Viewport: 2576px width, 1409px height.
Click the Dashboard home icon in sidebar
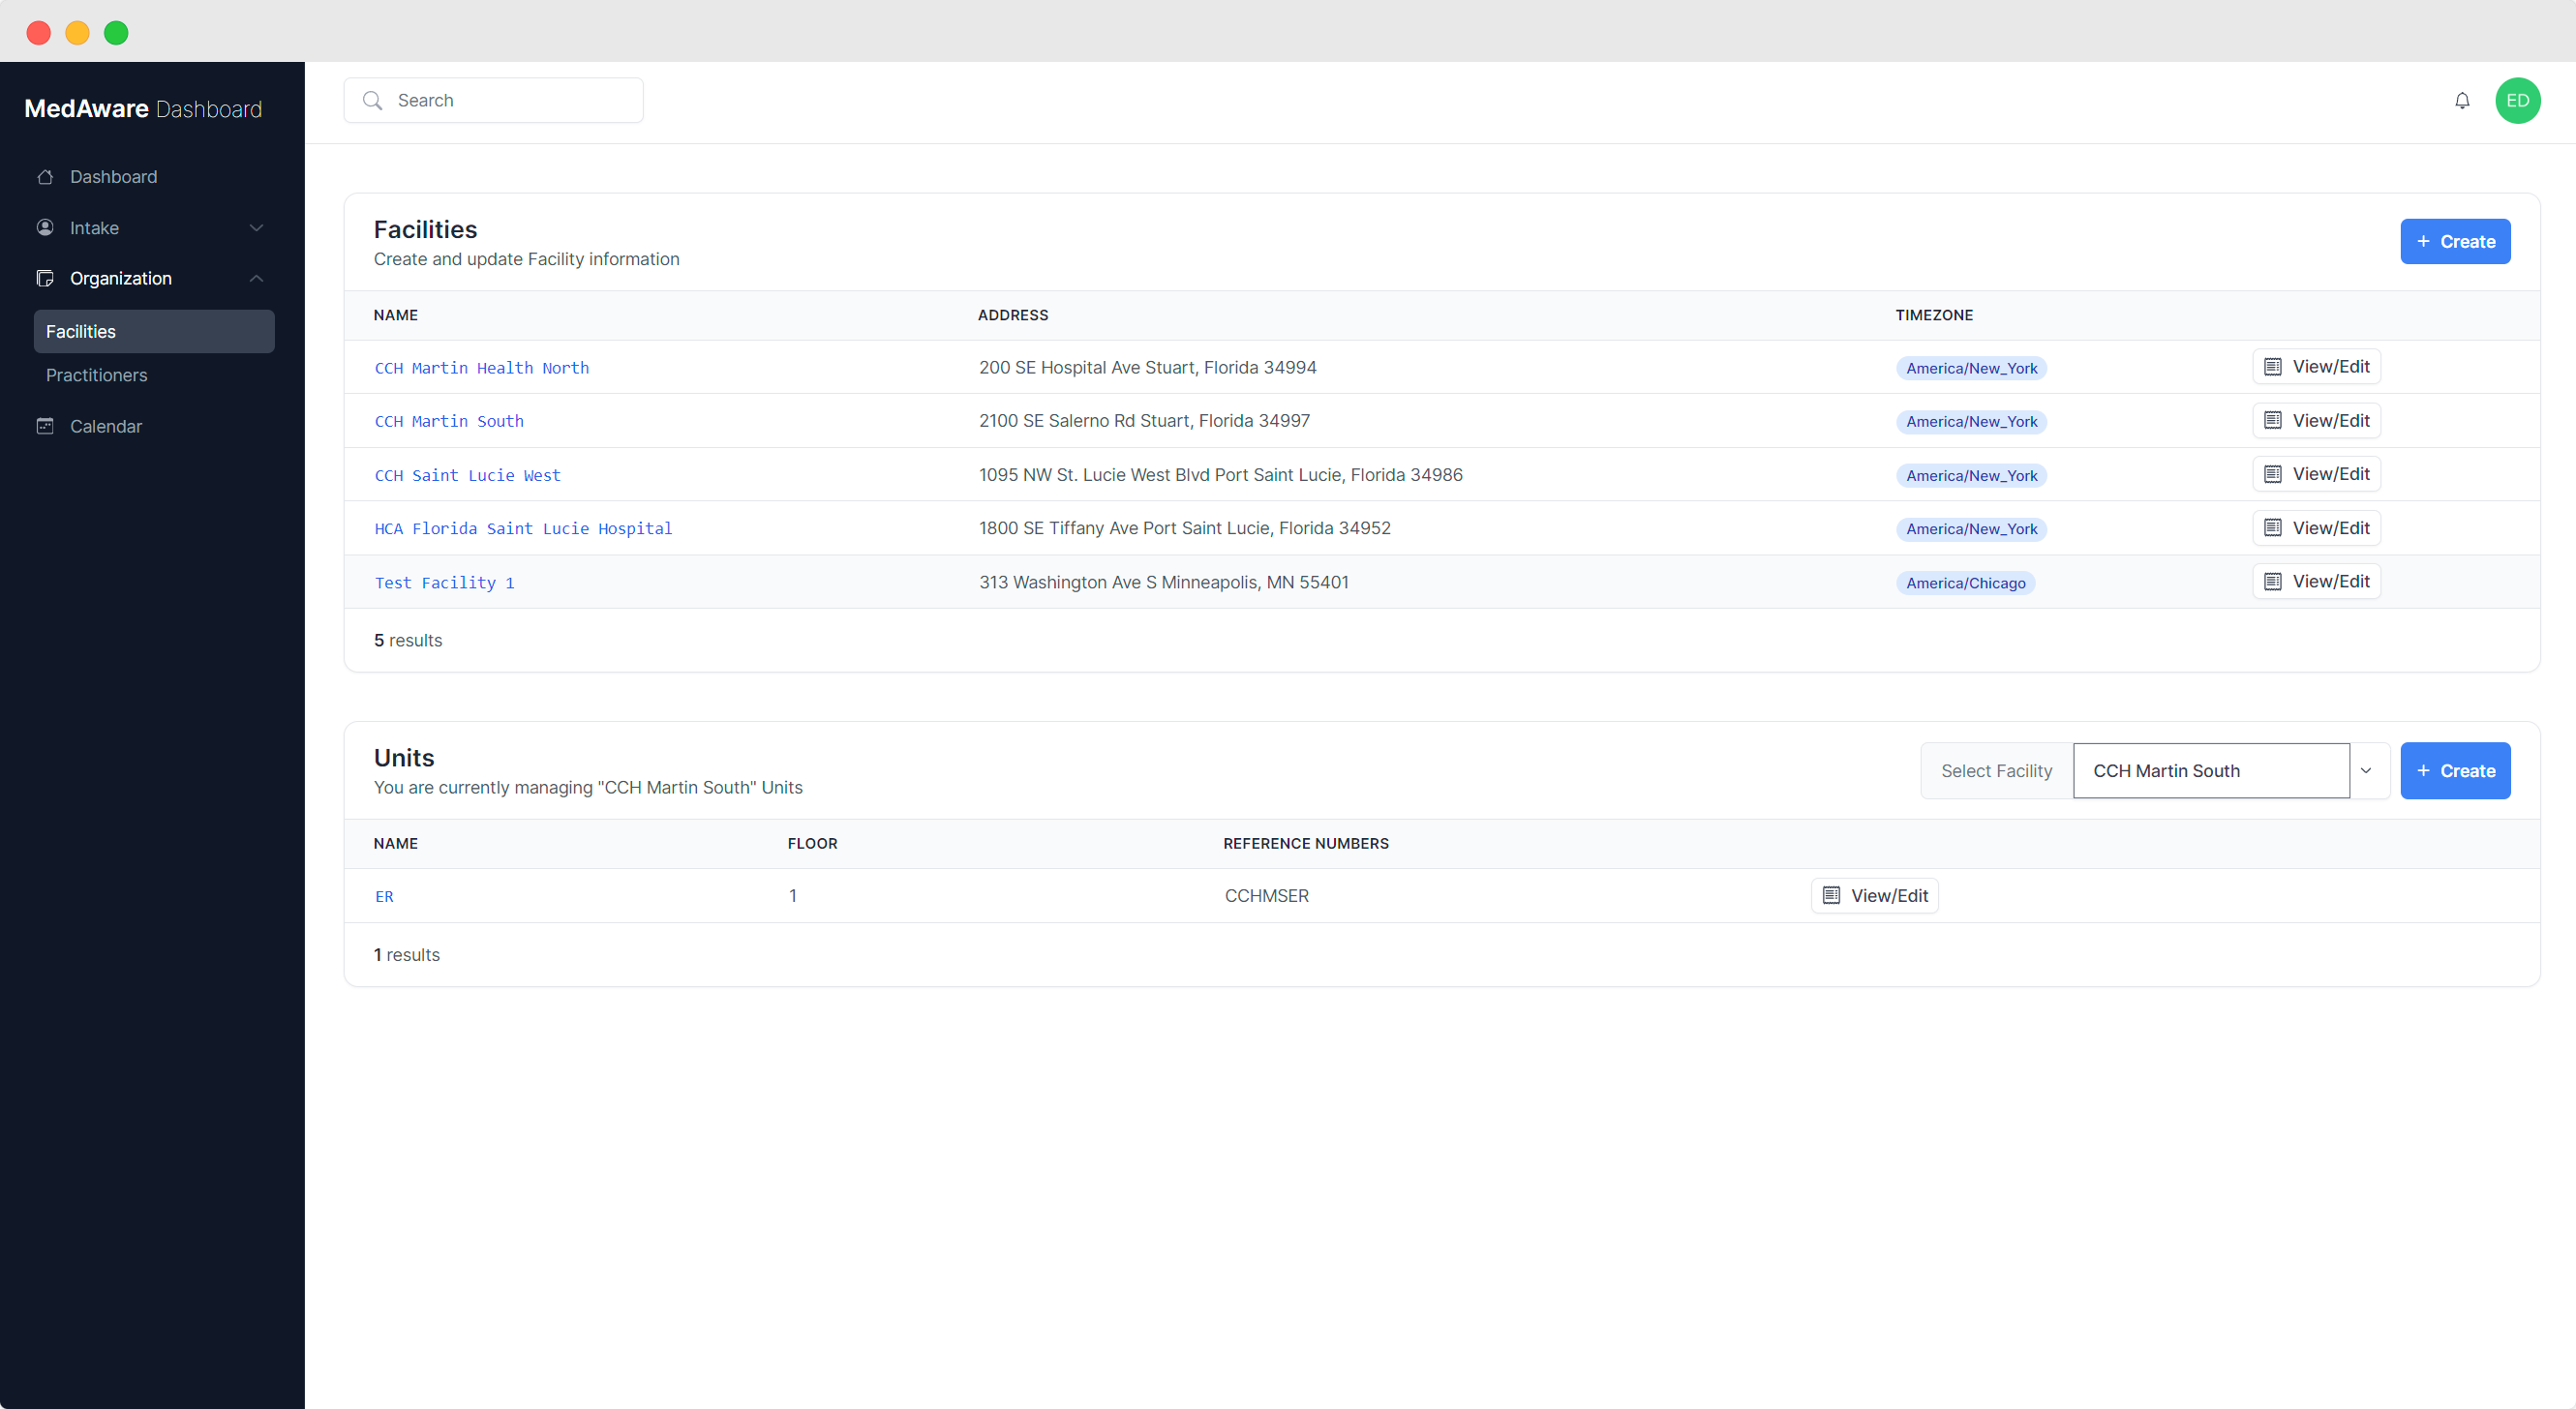pos(45,177)
